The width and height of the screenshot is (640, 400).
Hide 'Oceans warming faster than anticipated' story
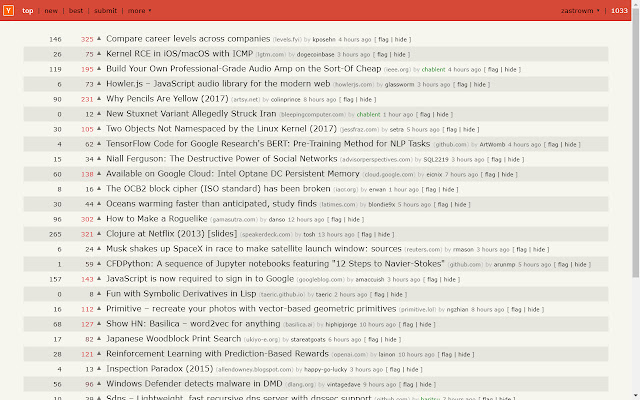(460, 204)
